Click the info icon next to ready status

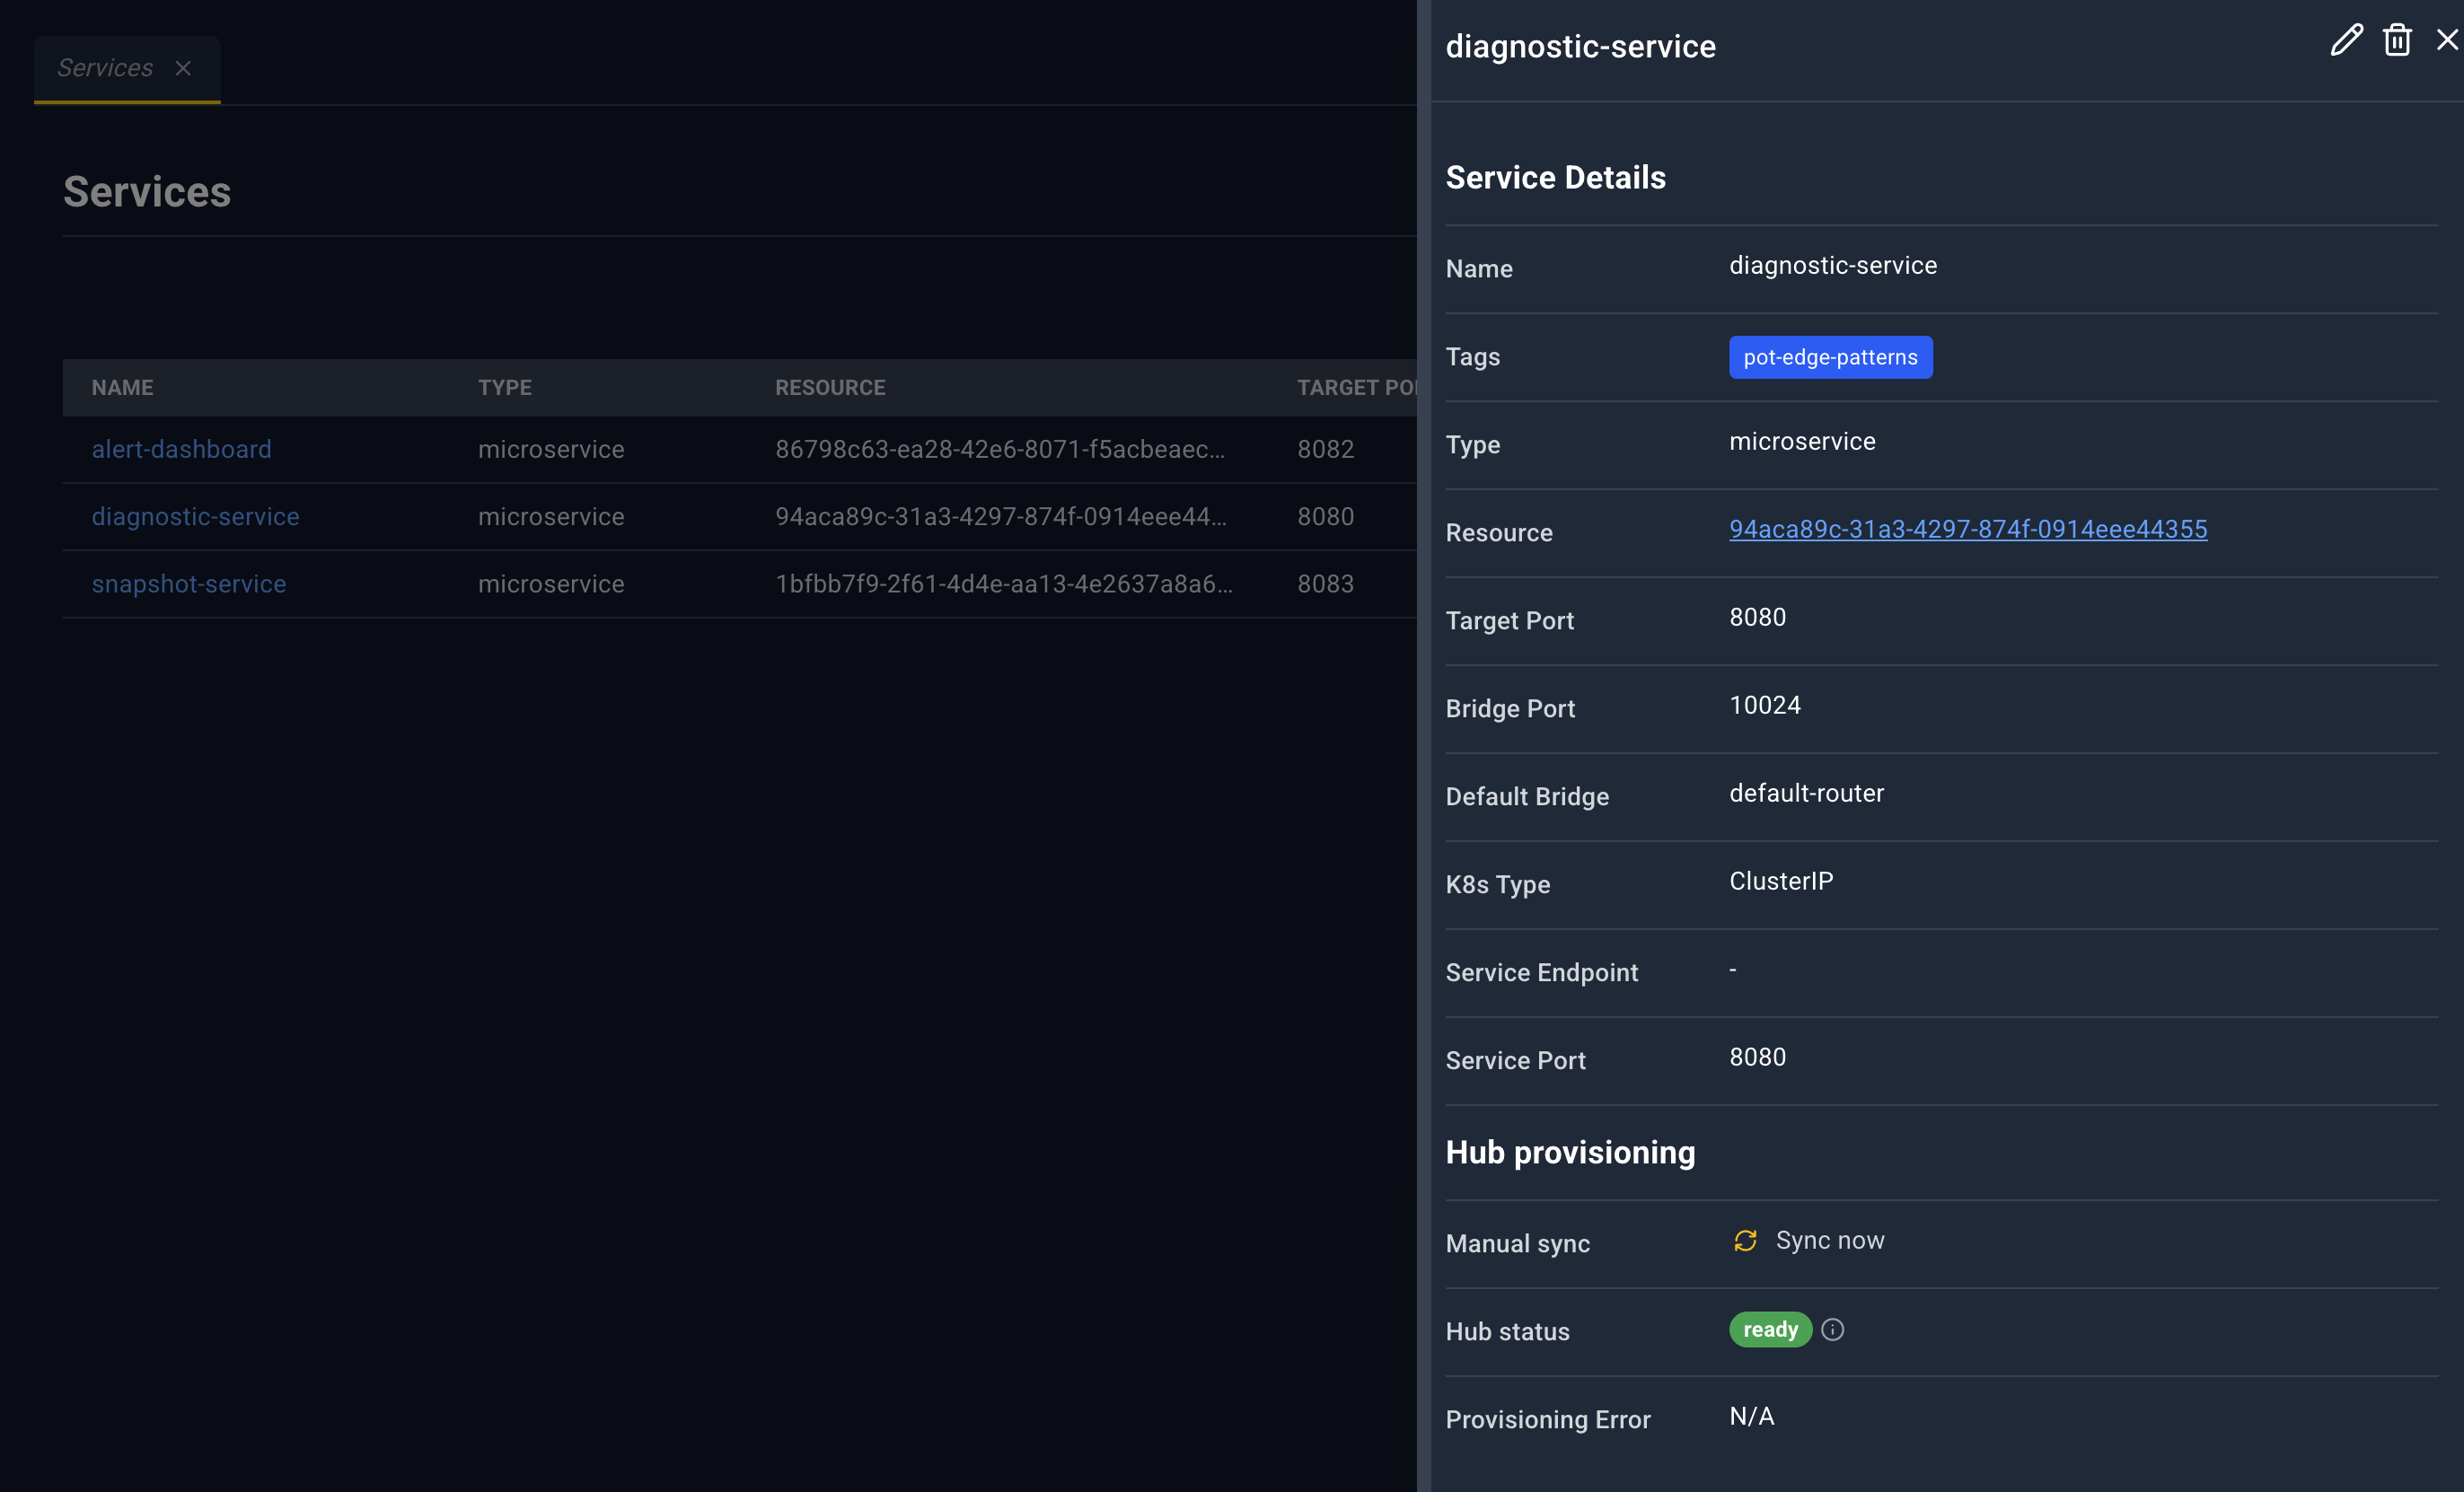tap(1832, 1329)
